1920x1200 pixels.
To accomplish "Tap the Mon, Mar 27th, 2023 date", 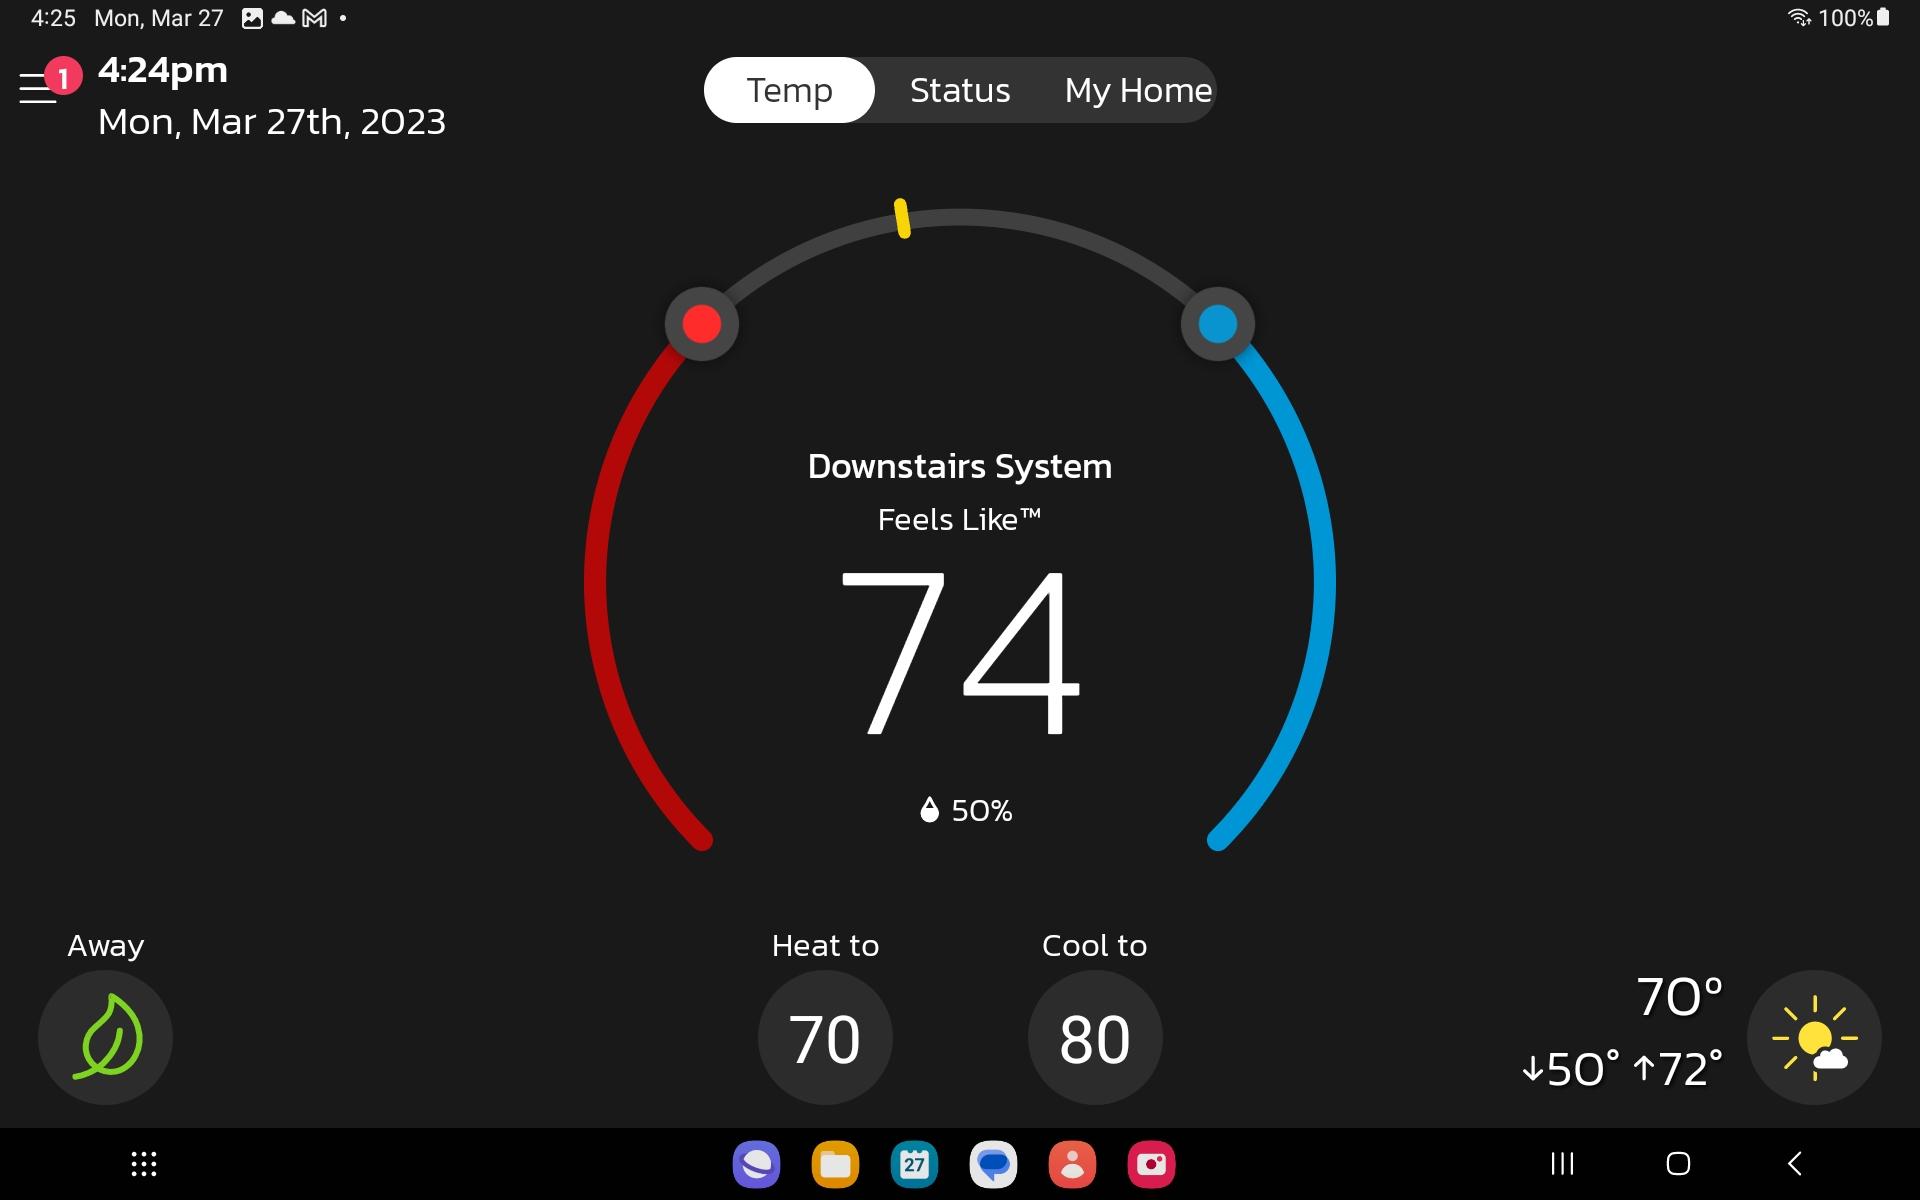I will [272, 122].
